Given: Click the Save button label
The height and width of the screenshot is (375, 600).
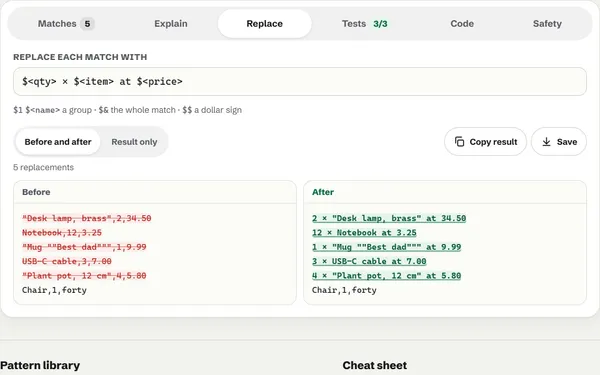Looking at the screenshot, I should [567, 142].
